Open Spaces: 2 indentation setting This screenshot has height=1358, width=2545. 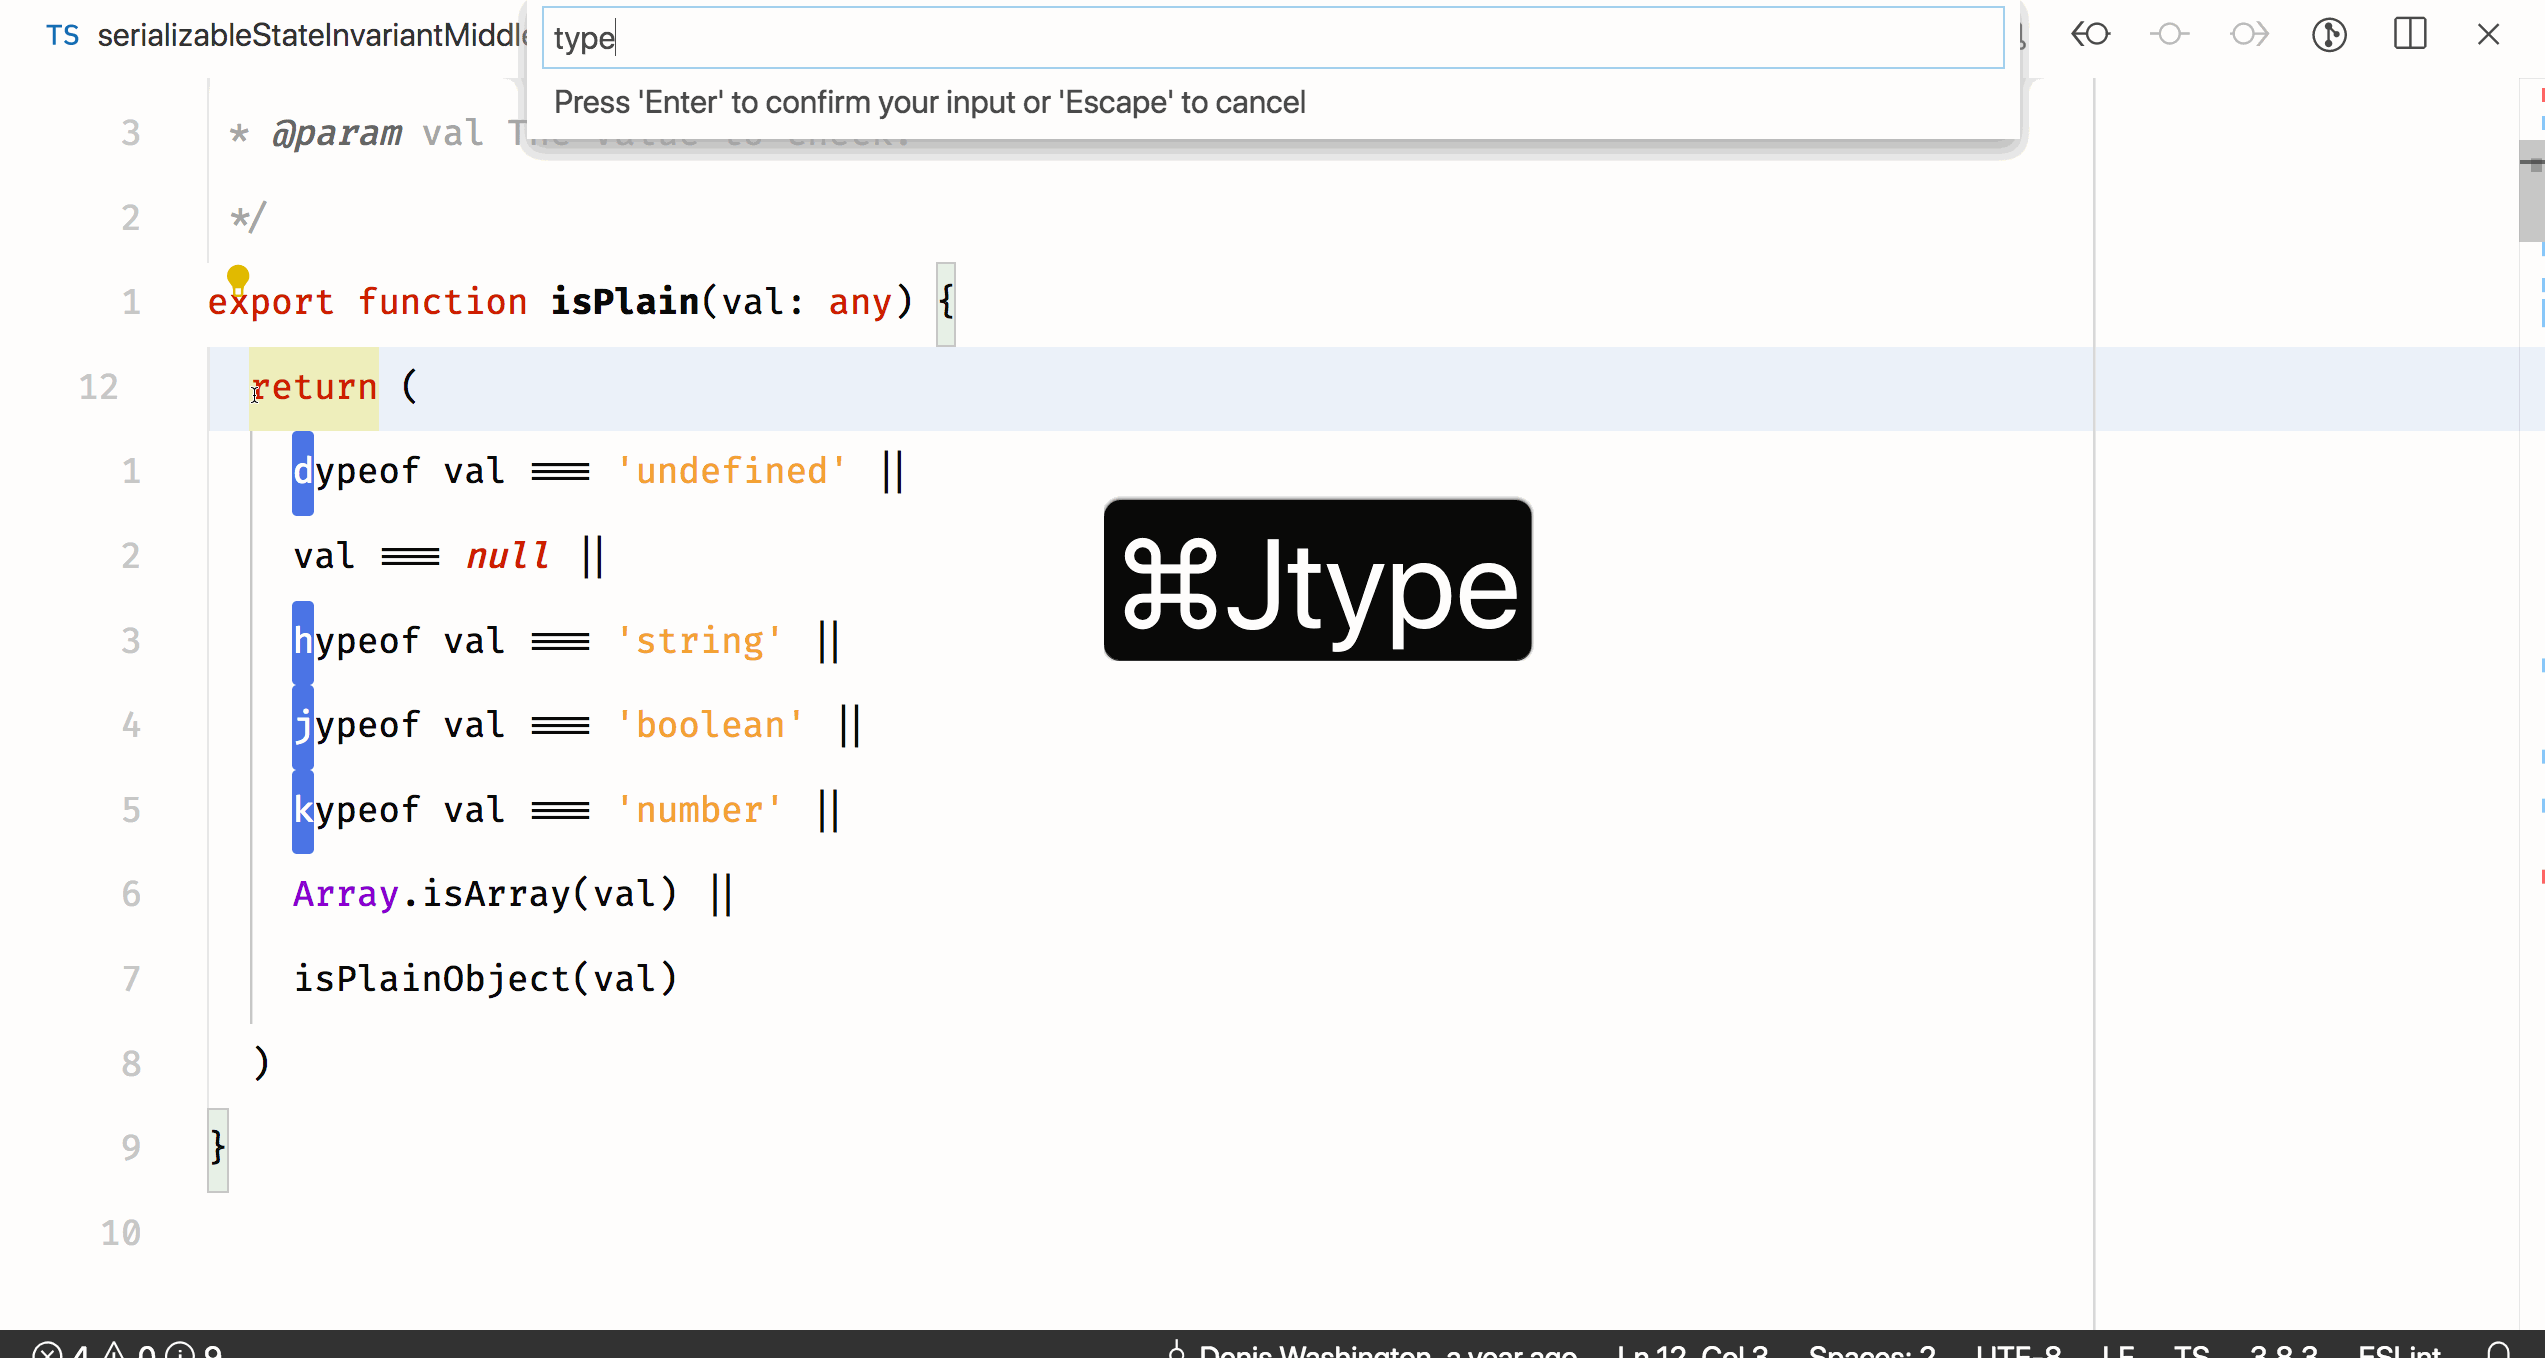[x=1871, y=1350]
